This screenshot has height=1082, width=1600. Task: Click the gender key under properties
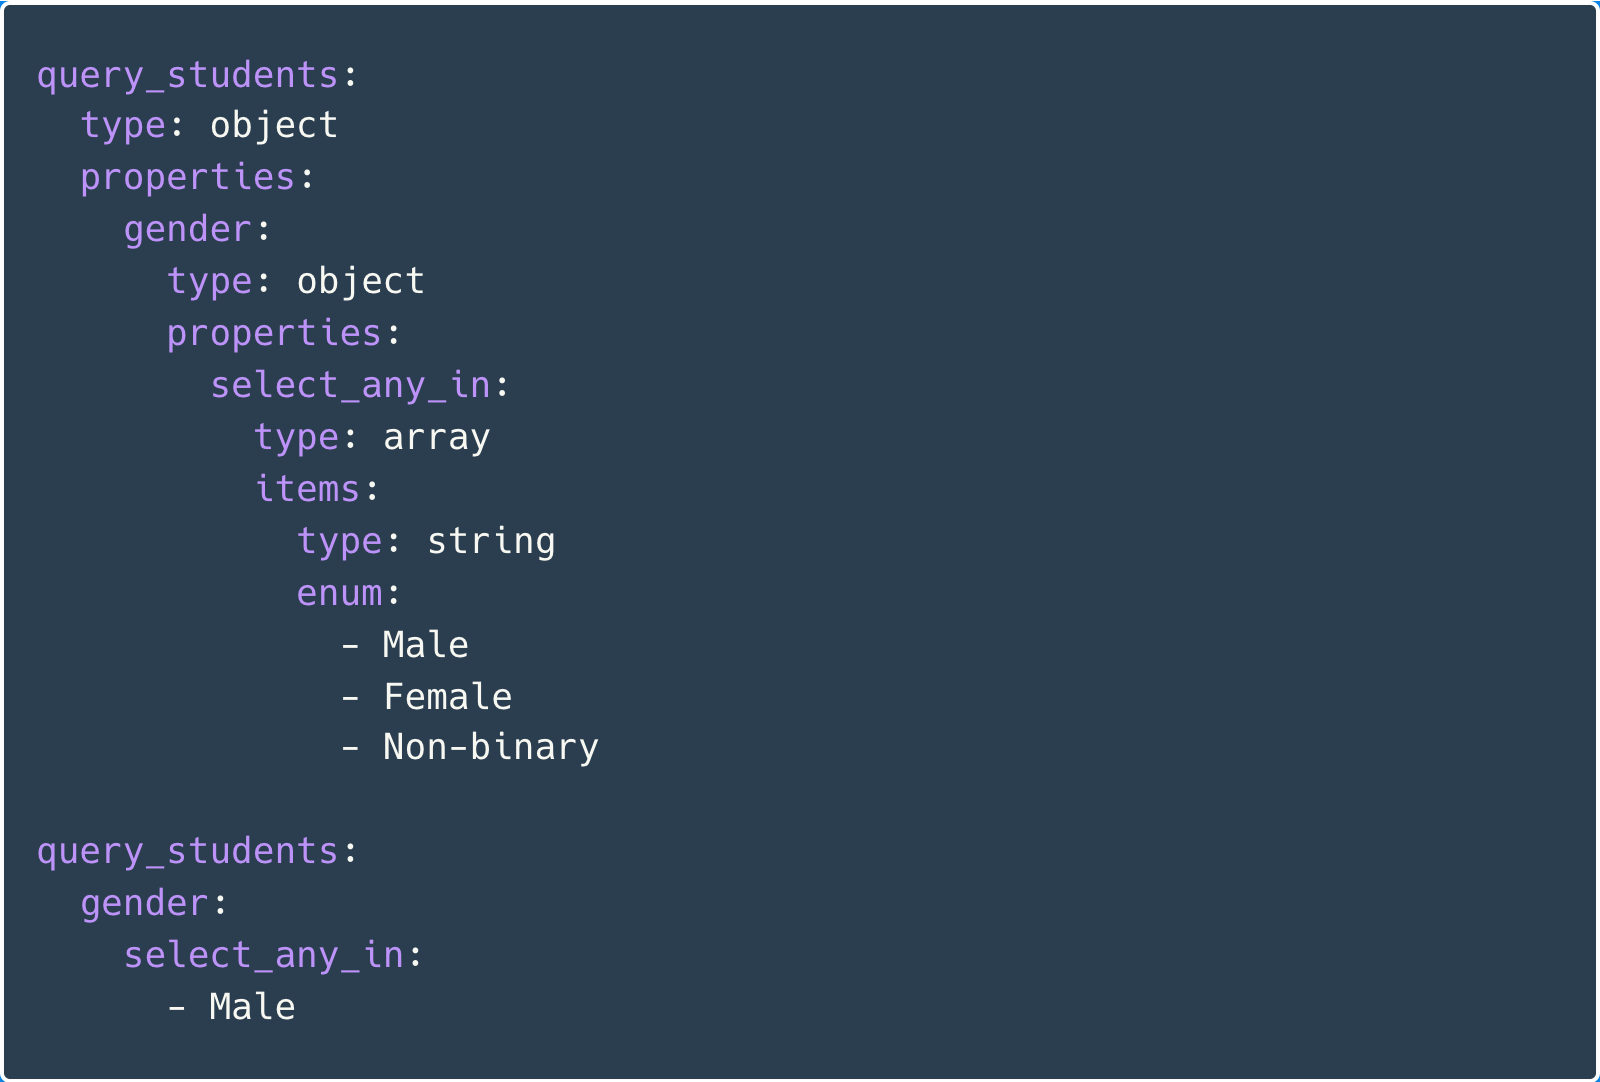point(188,230)
